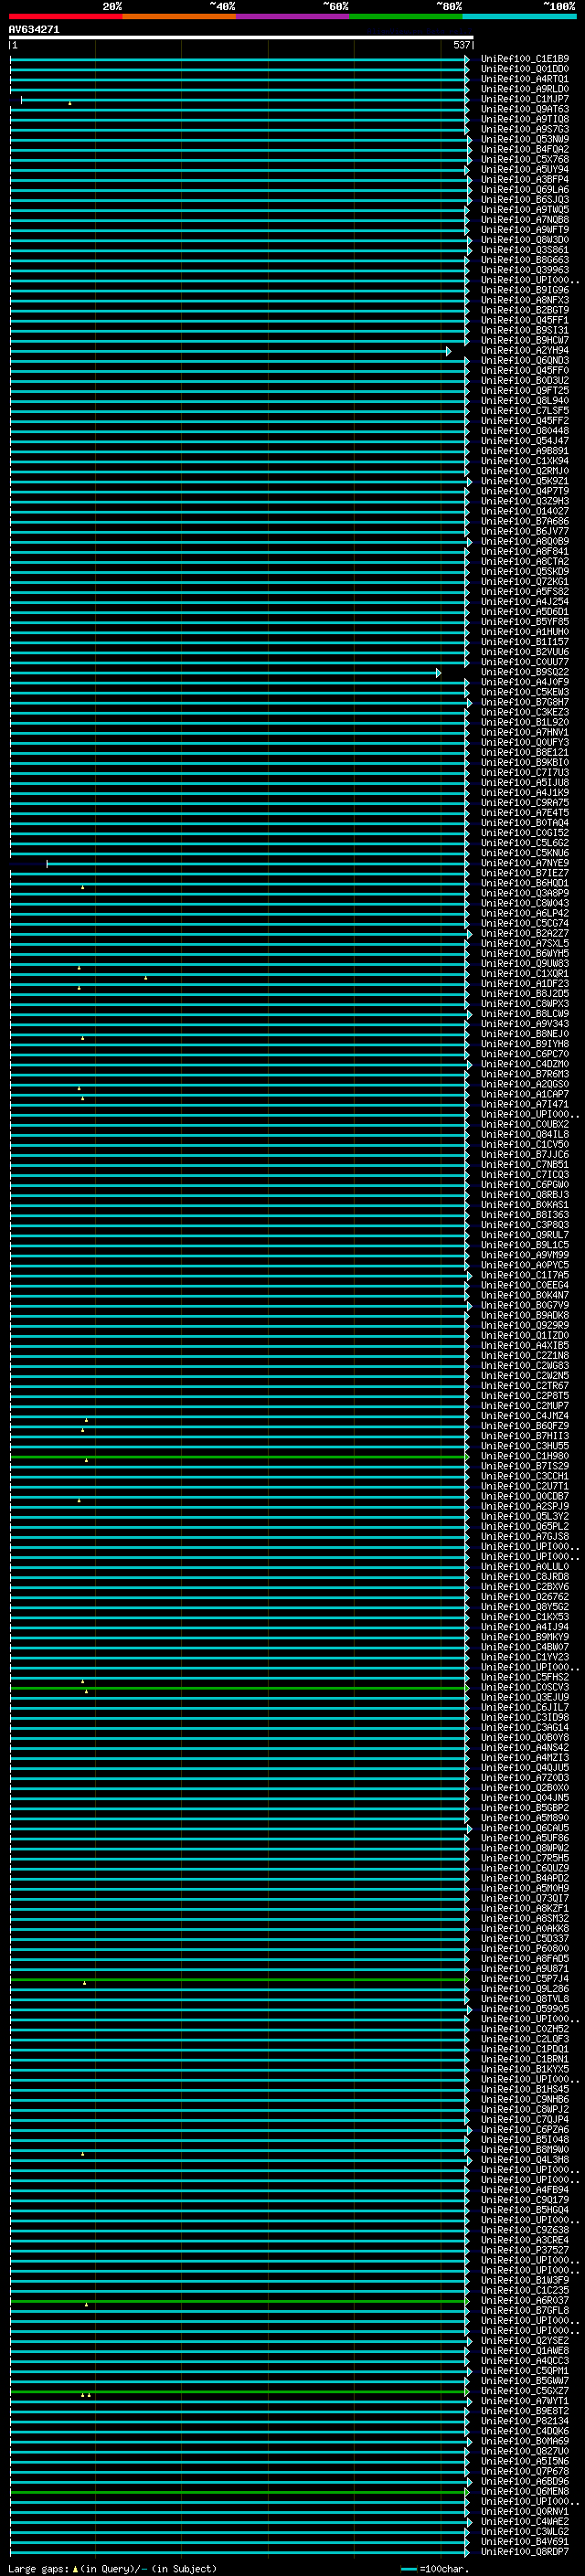Screen dimensions: 585x2576
Task: Select the UniRef100_C9RA75 hit label
Action: (524, 802)
